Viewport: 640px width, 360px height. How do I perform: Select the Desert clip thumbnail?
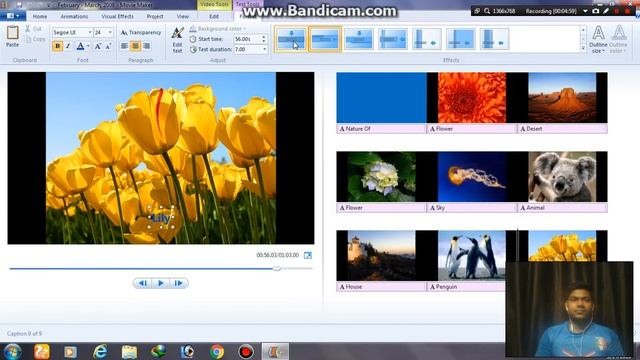(x=562, y=98)
